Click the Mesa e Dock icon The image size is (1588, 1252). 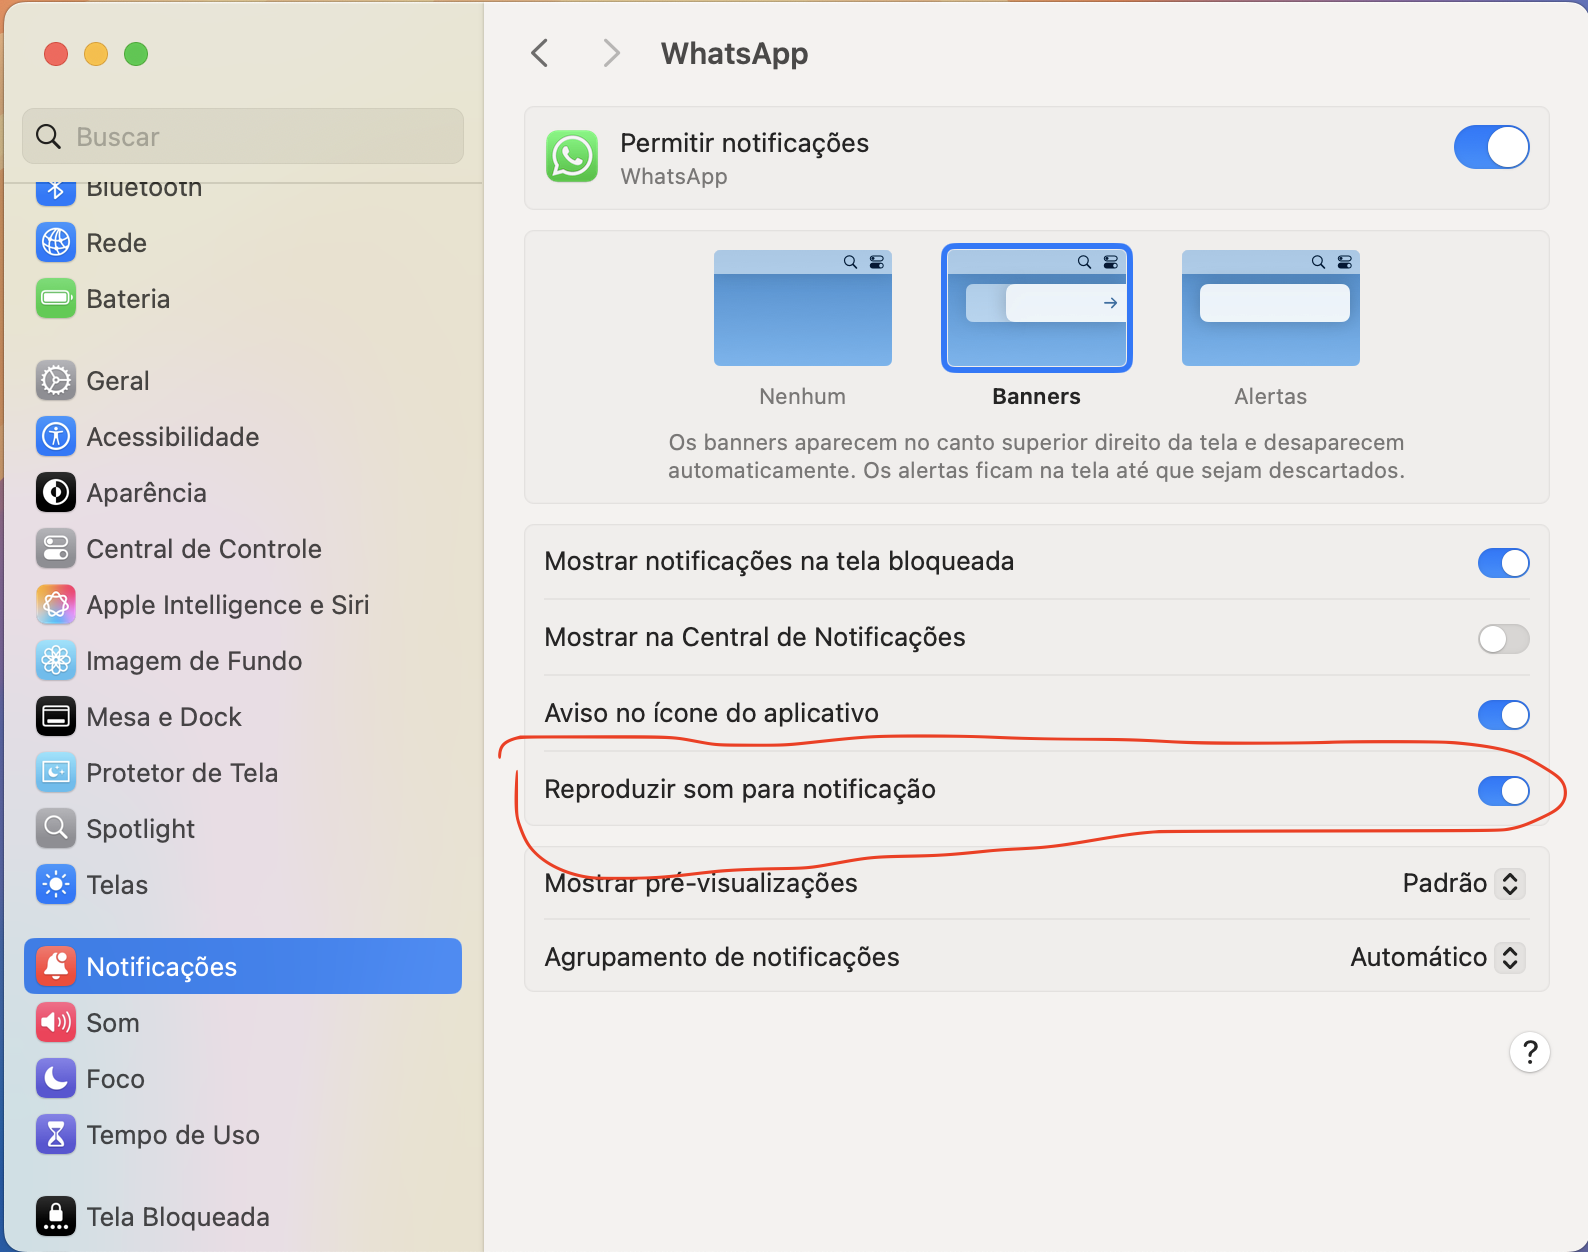(x=56, y=716)
